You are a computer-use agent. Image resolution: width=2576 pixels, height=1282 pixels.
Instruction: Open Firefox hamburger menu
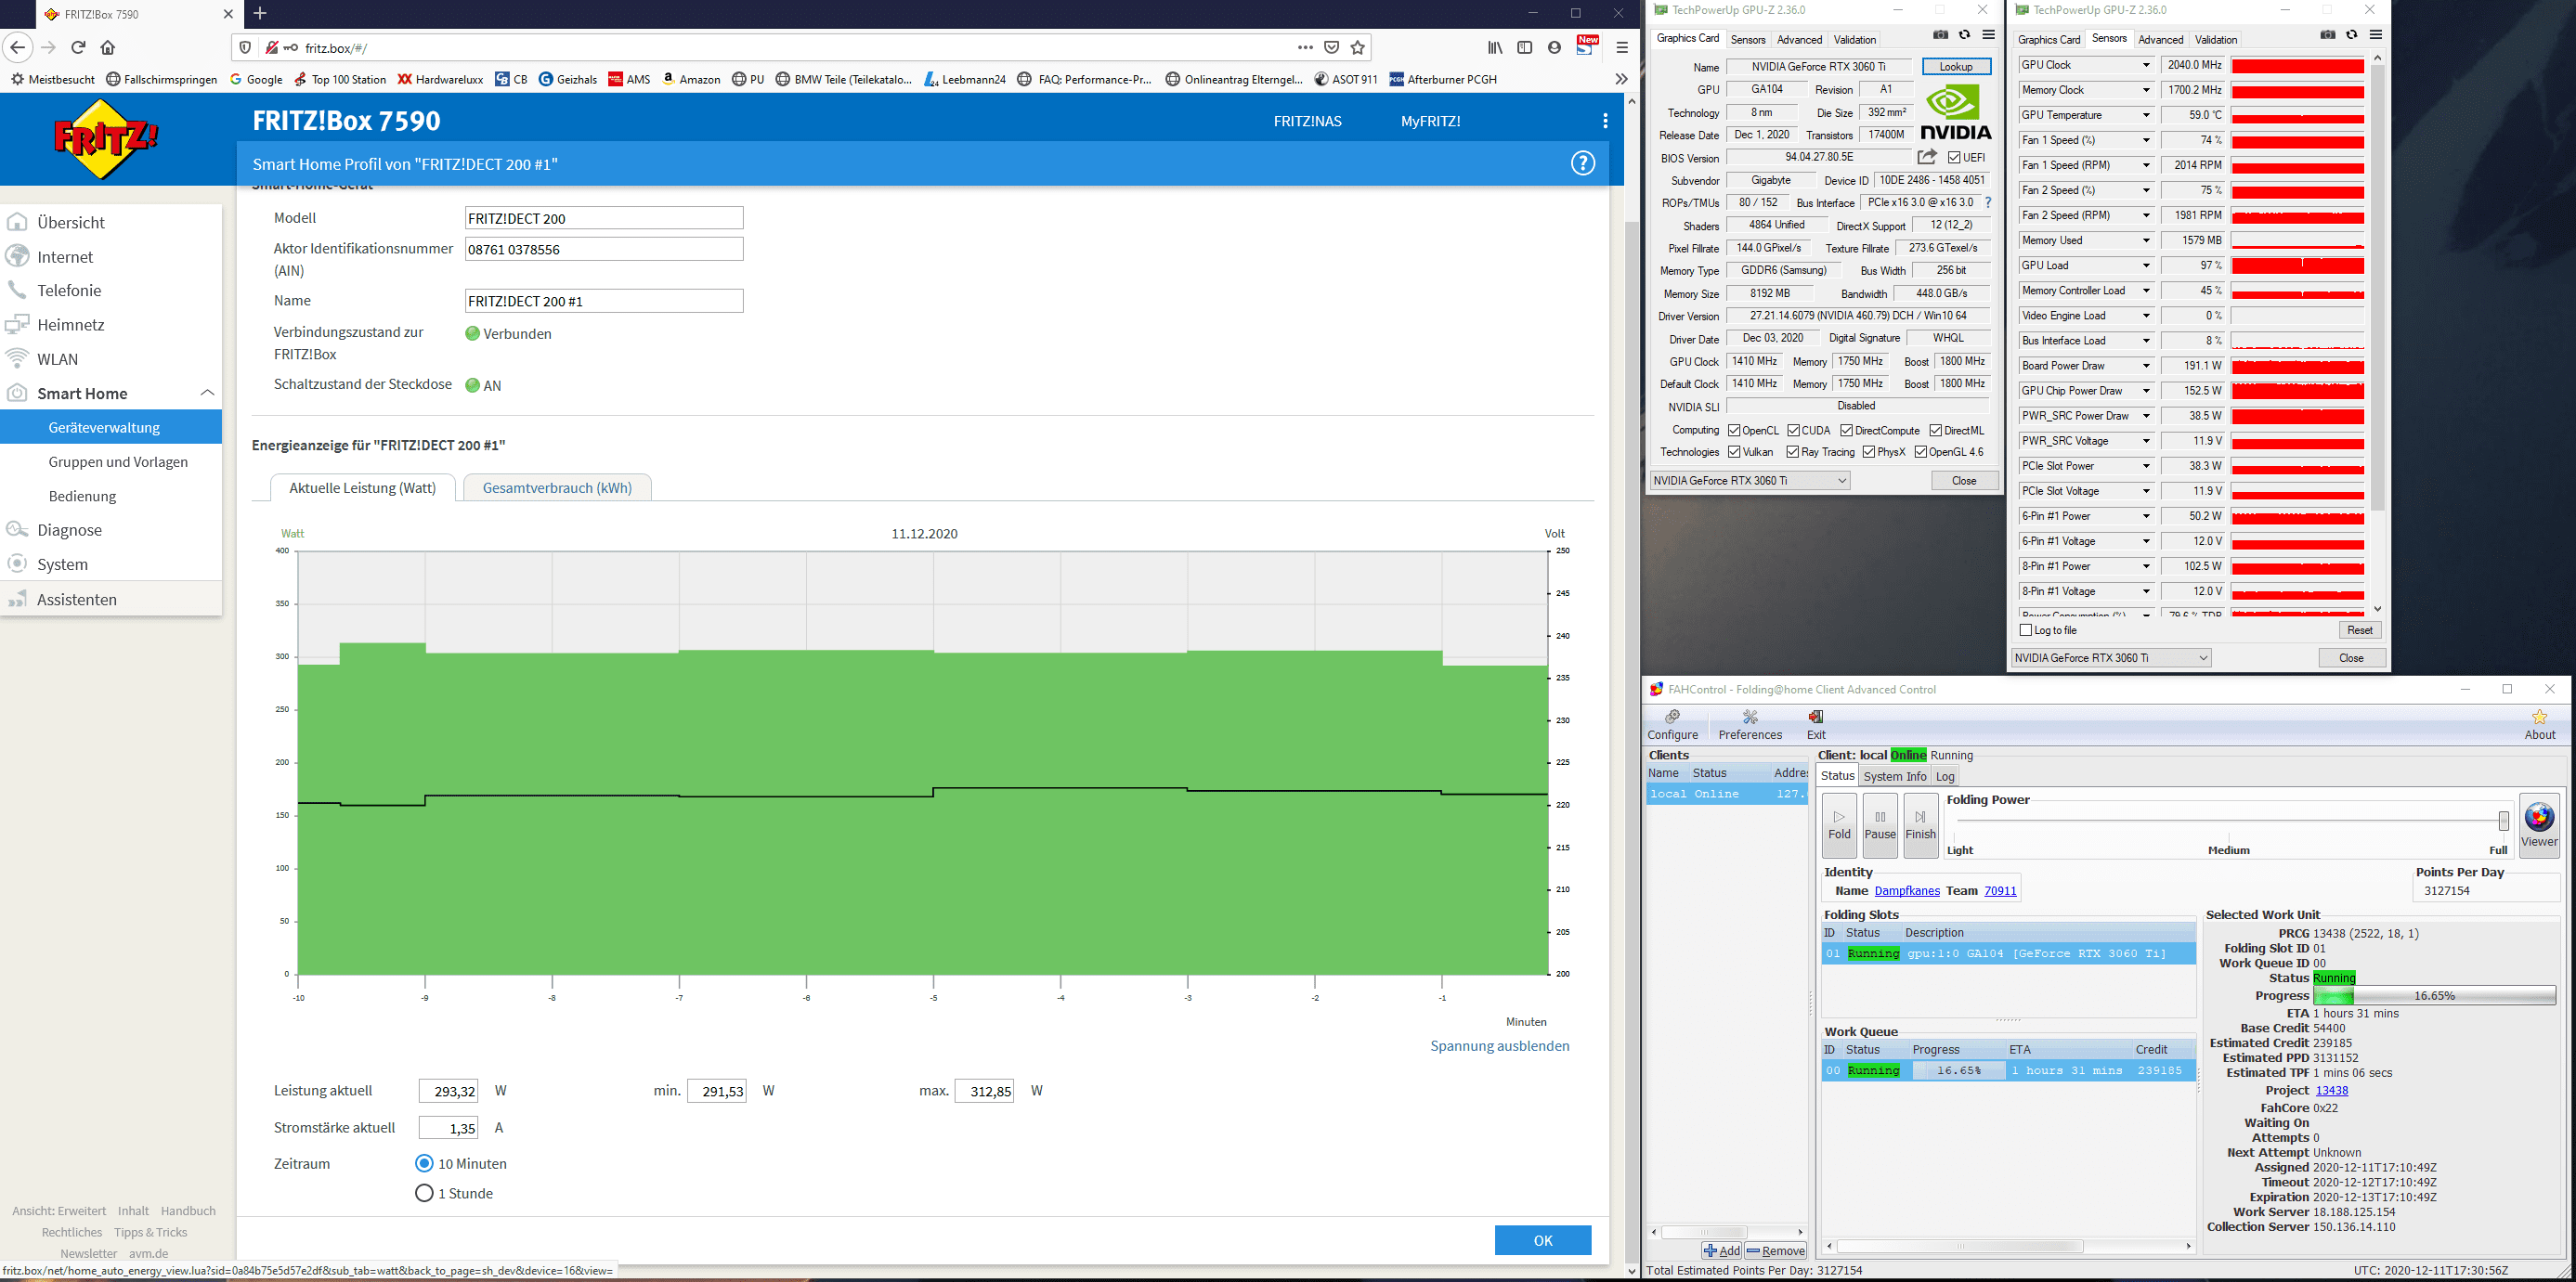pyautogui.click(x=1622, y=47)
